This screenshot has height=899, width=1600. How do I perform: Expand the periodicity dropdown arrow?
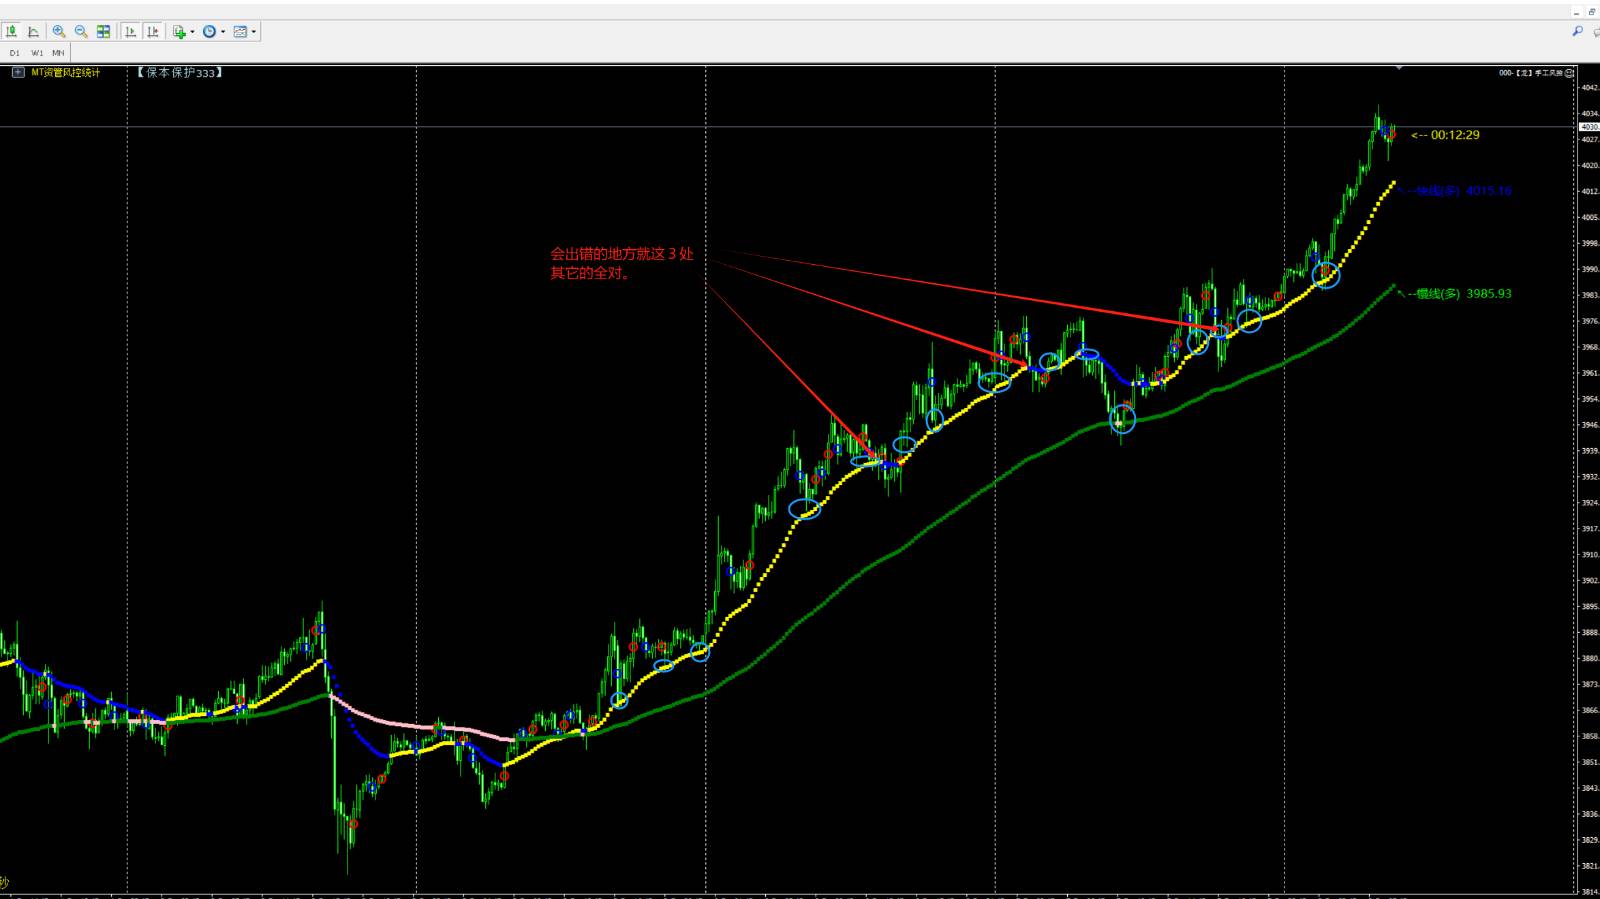point(222,32)
